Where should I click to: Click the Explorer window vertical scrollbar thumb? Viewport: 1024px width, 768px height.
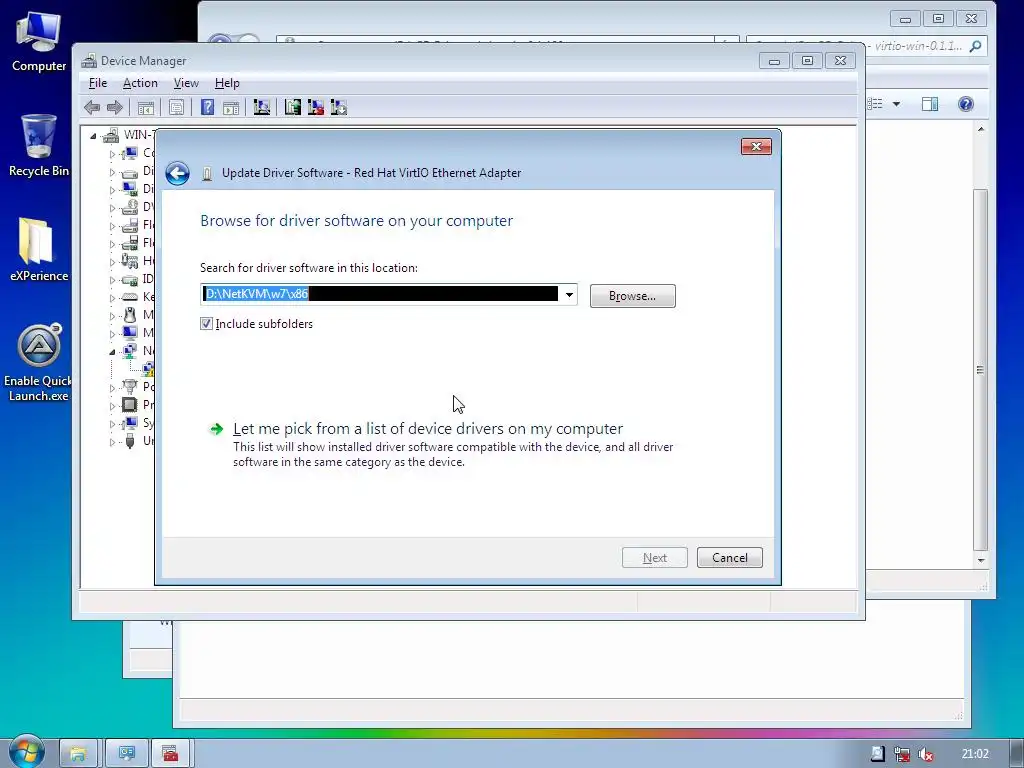click(x=980, y=370)
